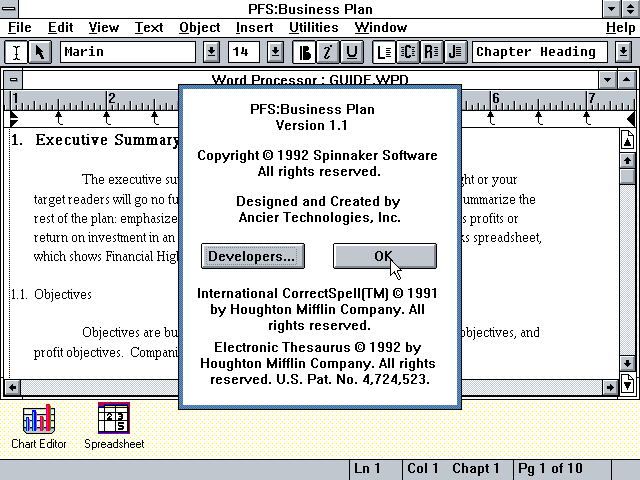Viewport: 640px width, 480px height.
Task: Open the Edit menu
Action: (60, 27)
